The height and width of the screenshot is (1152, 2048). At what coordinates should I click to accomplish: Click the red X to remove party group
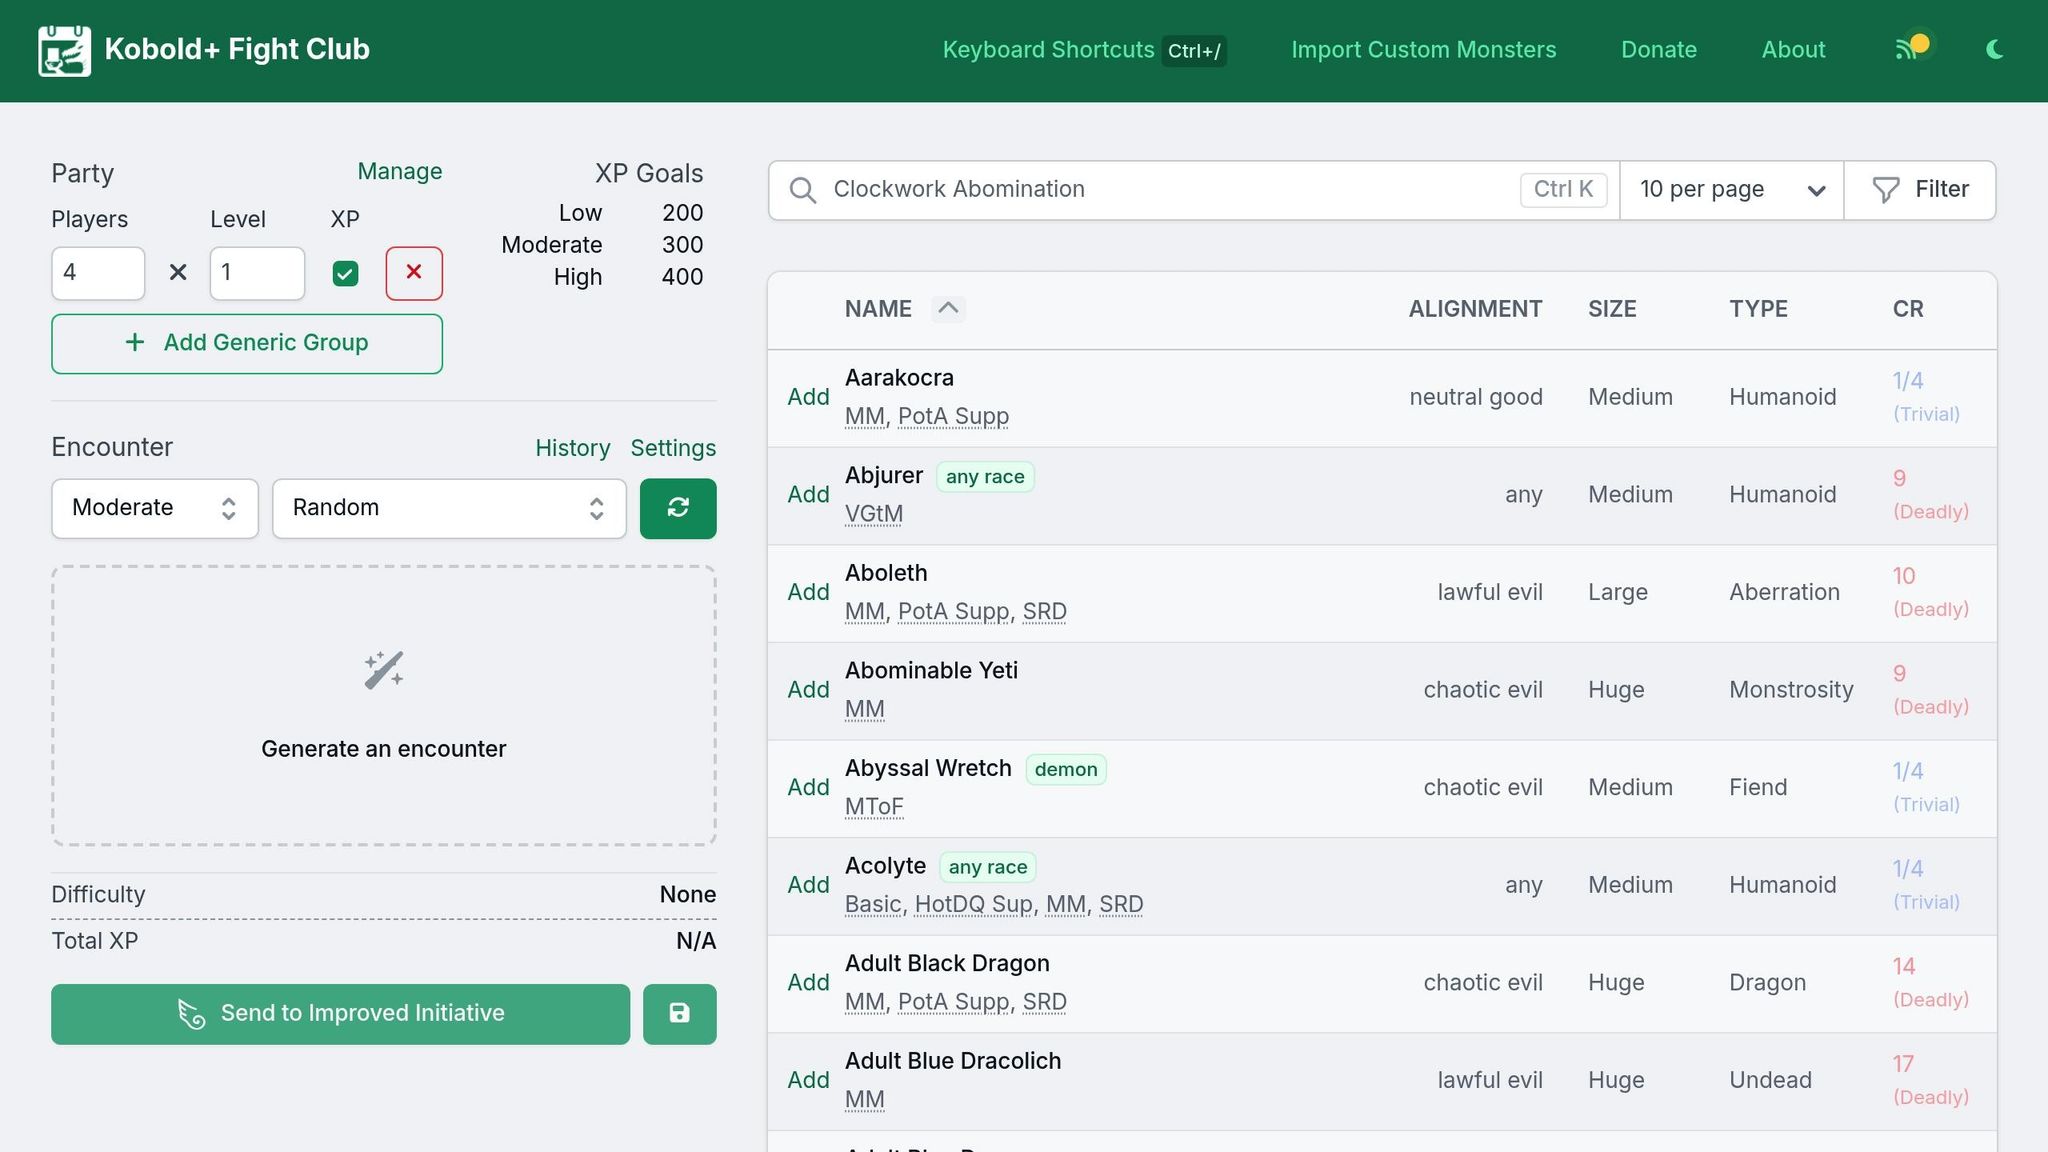(x=414, y=273)
